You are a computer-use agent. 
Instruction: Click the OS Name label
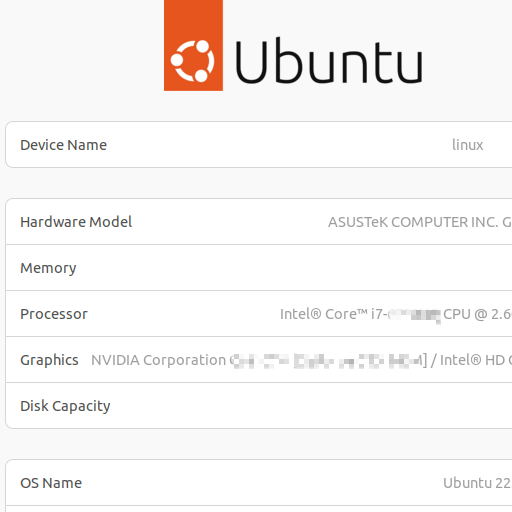tap(51, 483)
